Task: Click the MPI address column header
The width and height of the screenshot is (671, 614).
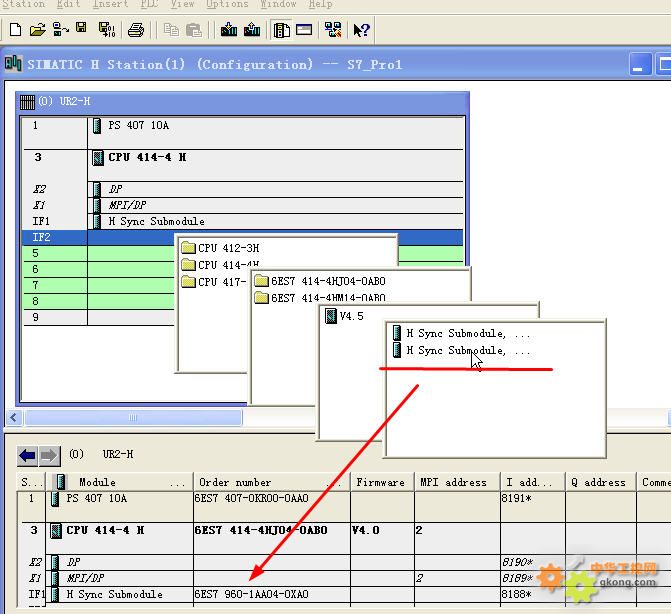Action: (x=457, y=482)
